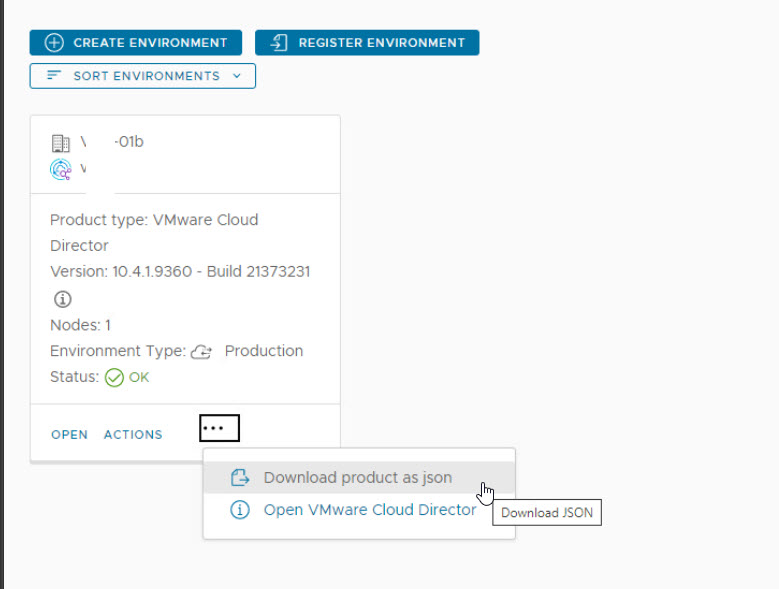Click the Sort Environments chevron arrow
This screenshot has width=779, height=589.
237,76
